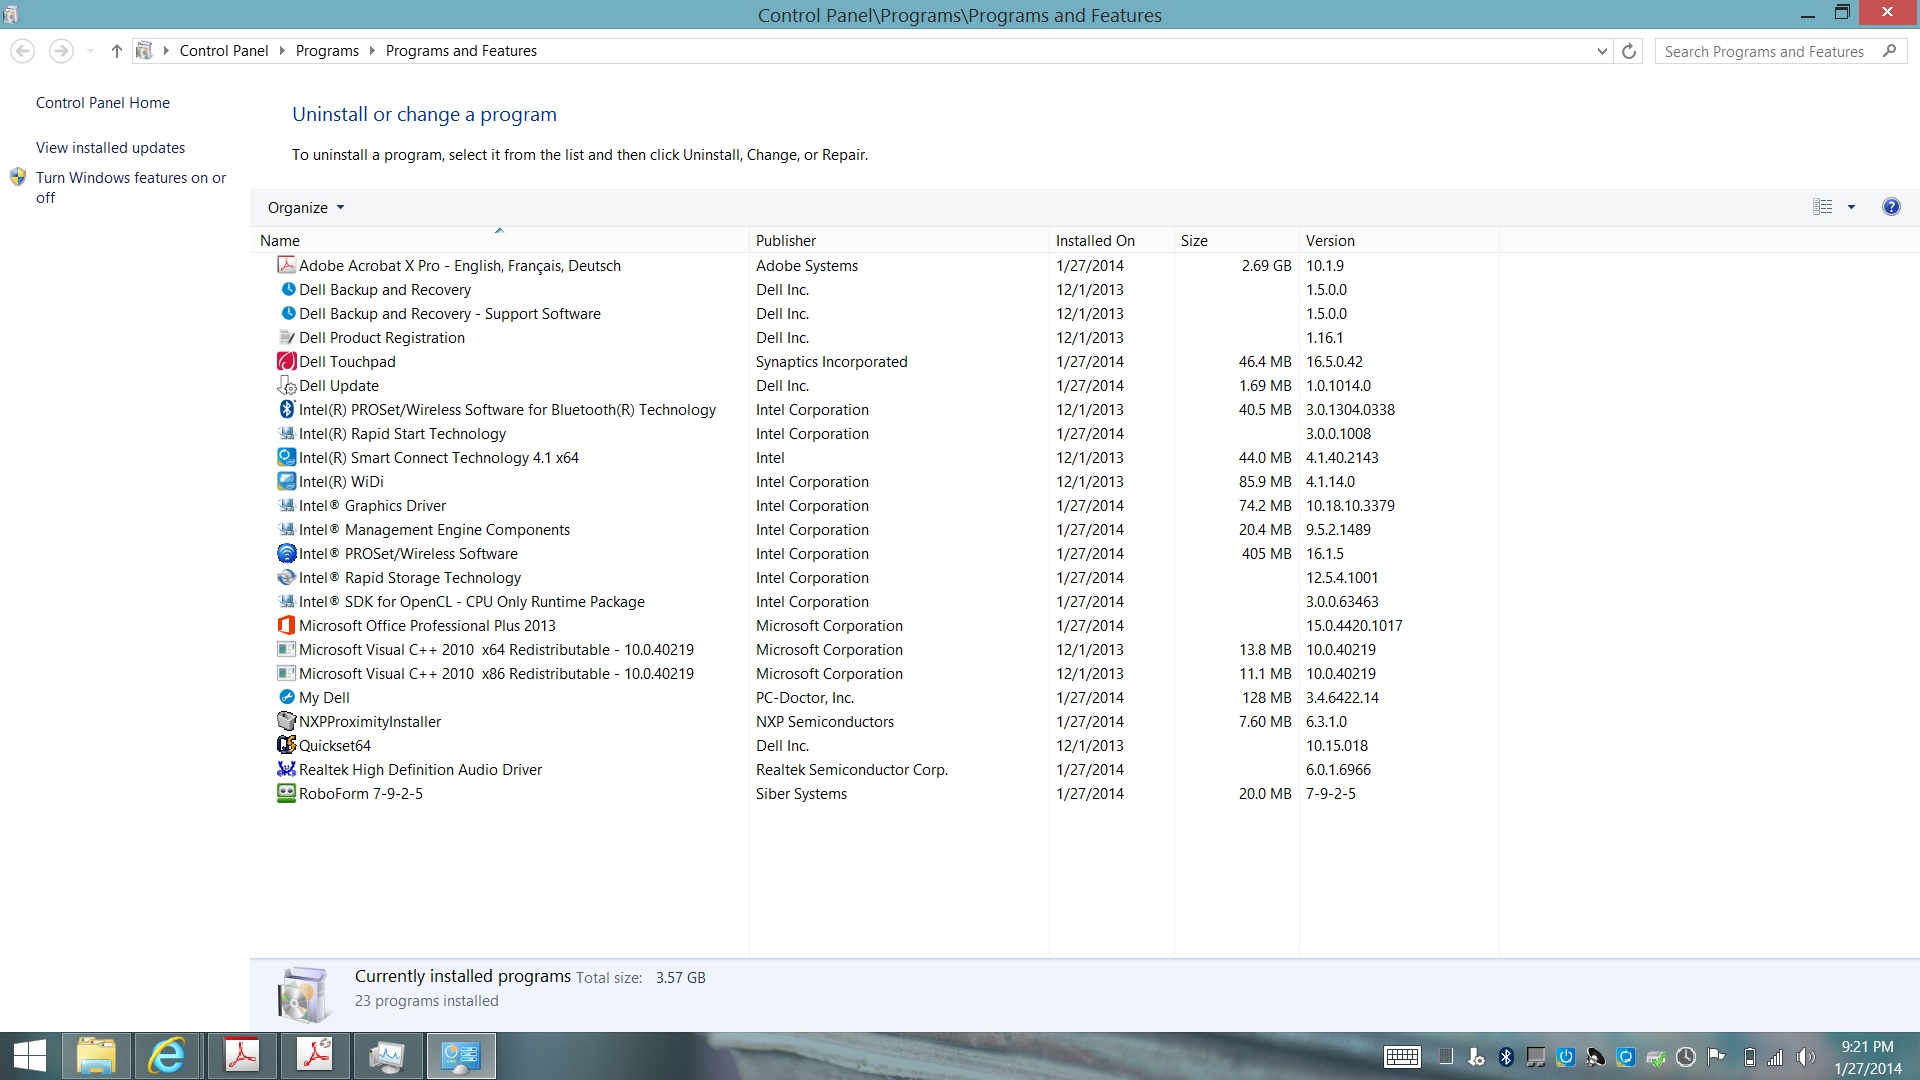
Task: Open the help question mark button
Action: (x=1891, y=207)
